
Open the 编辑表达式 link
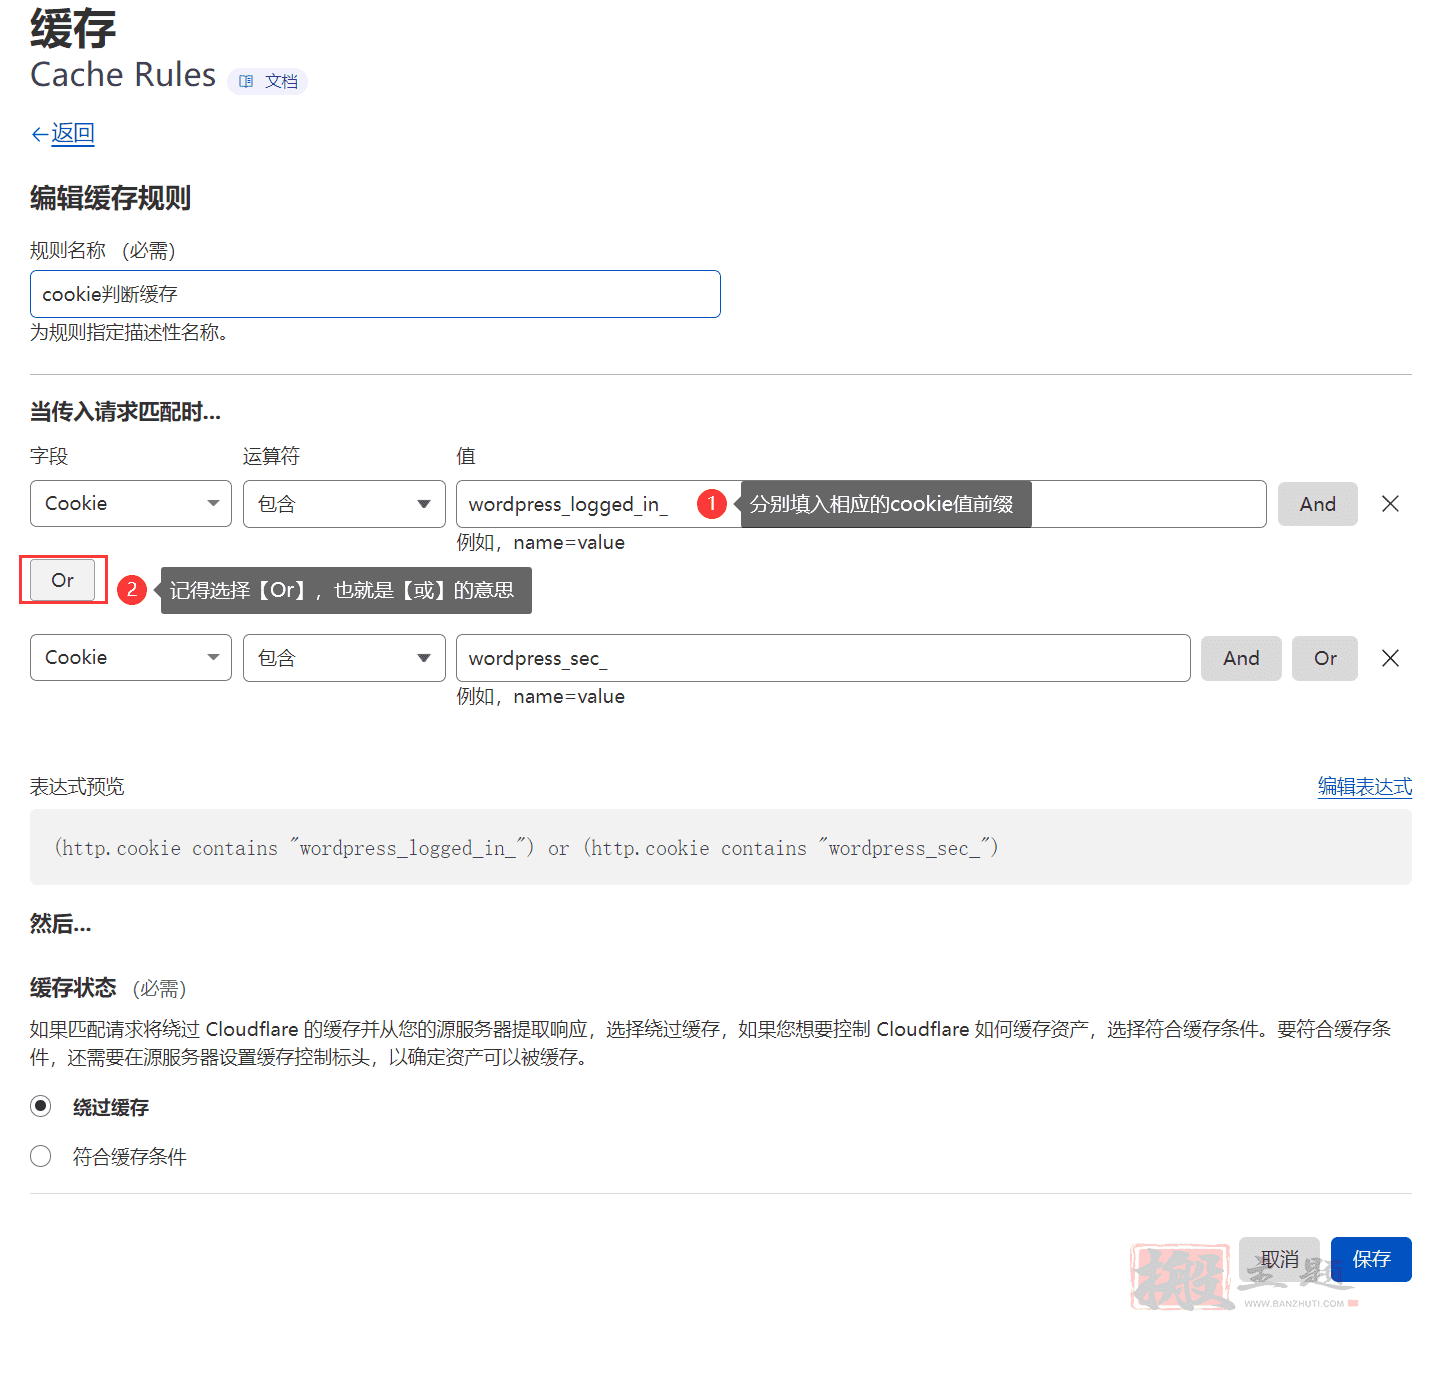point(1364,787)
